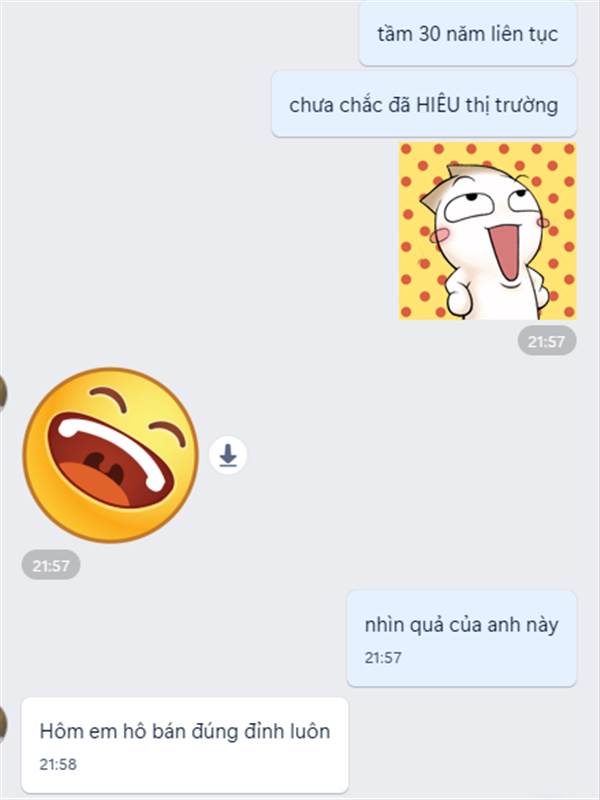Select the 'tầm 30 năm liên tục' message

[467, 34]
